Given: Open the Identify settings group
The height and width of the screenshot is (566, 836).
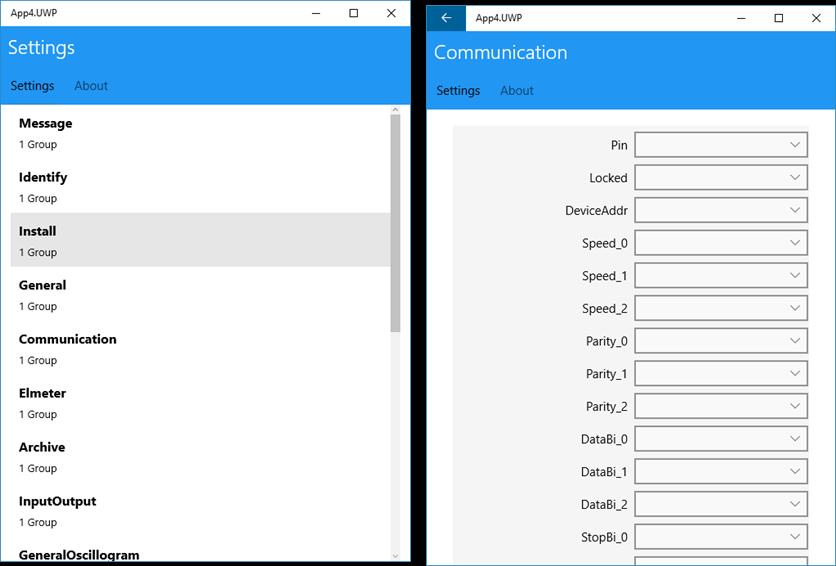Looking at the screenshot, I should click(200, 187).
